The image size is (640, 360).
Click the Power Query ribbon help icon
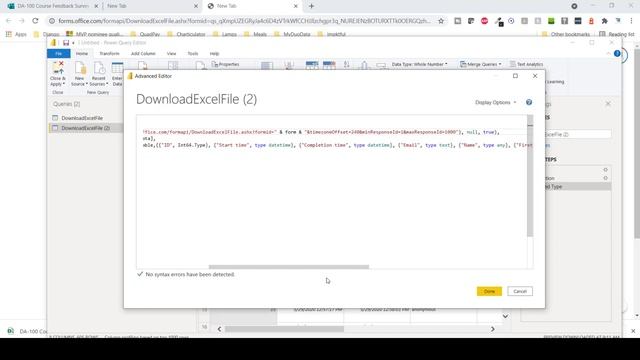click(x=617, y=53)
